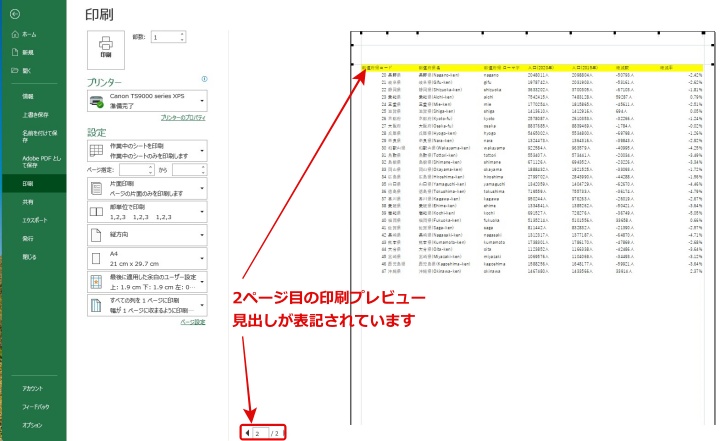The width and height of the screenshot is (720, 441).
Task: Open the ホーム (Home) page
Action: [x=24, y=34]
